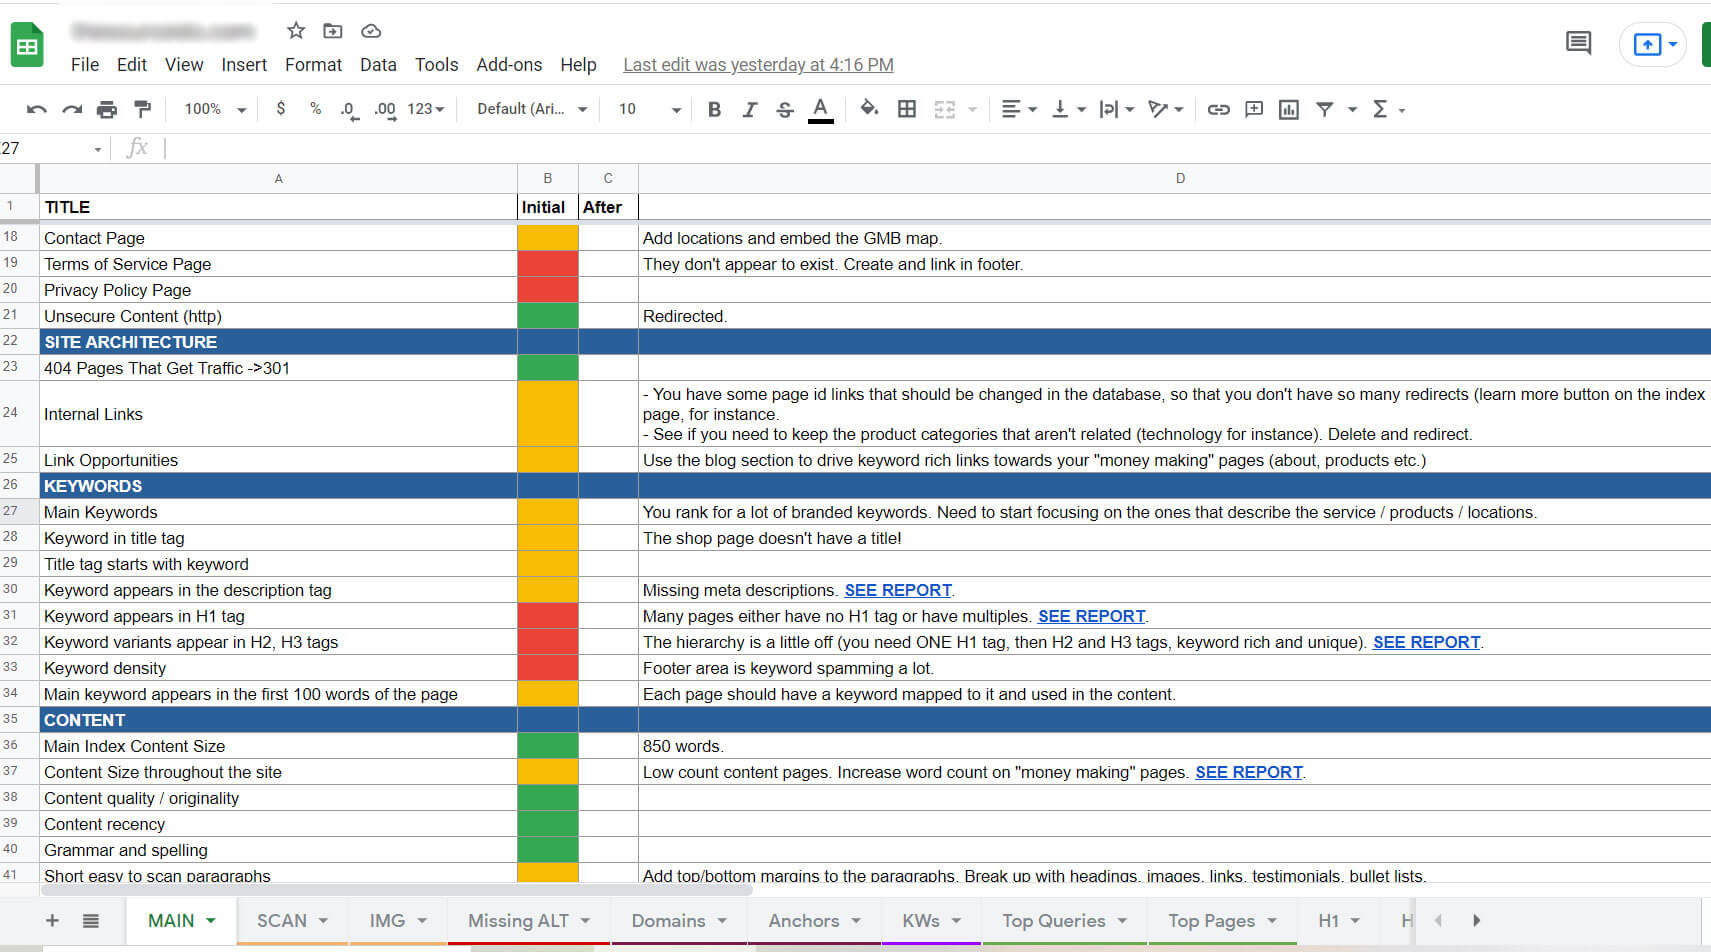The height and width of the screenshot is (952, 1711).
Task: Insert a link with chain icon
Action: [1218, 109]
